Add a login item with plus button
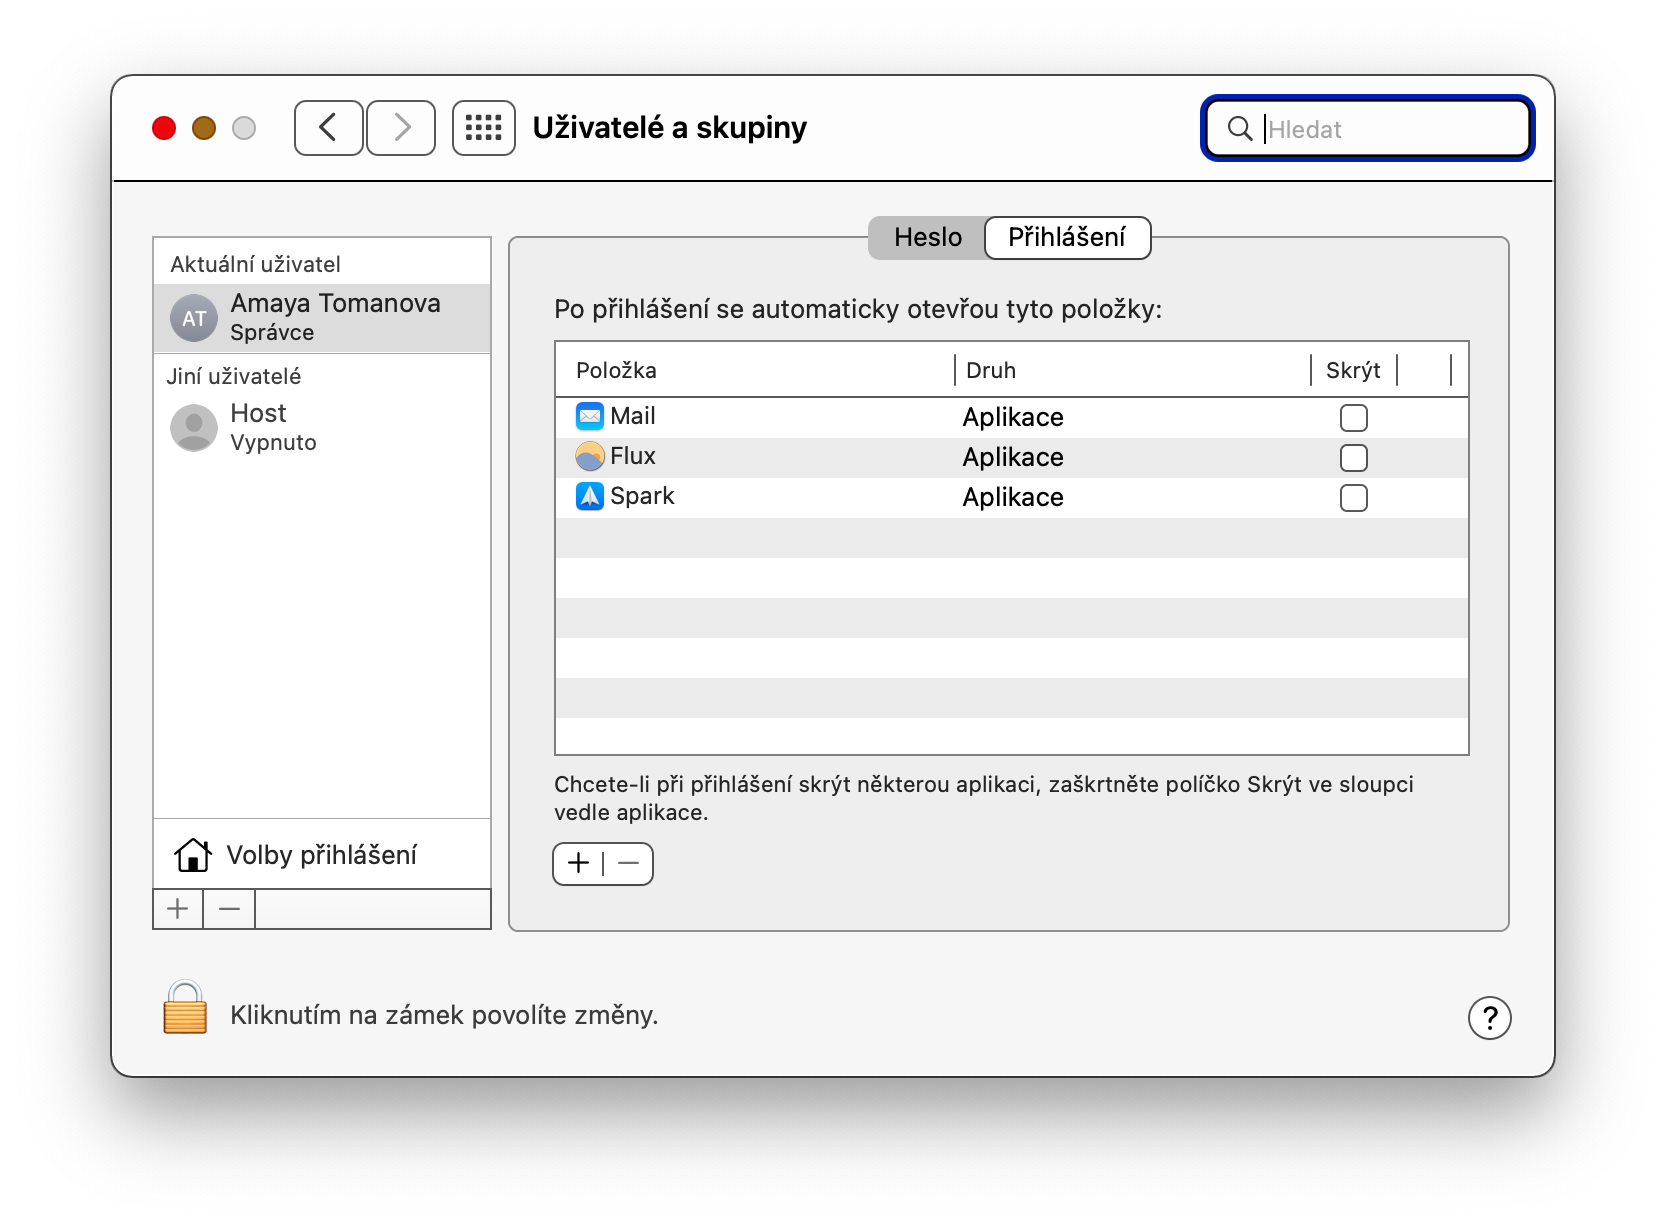 pos(578,863)
